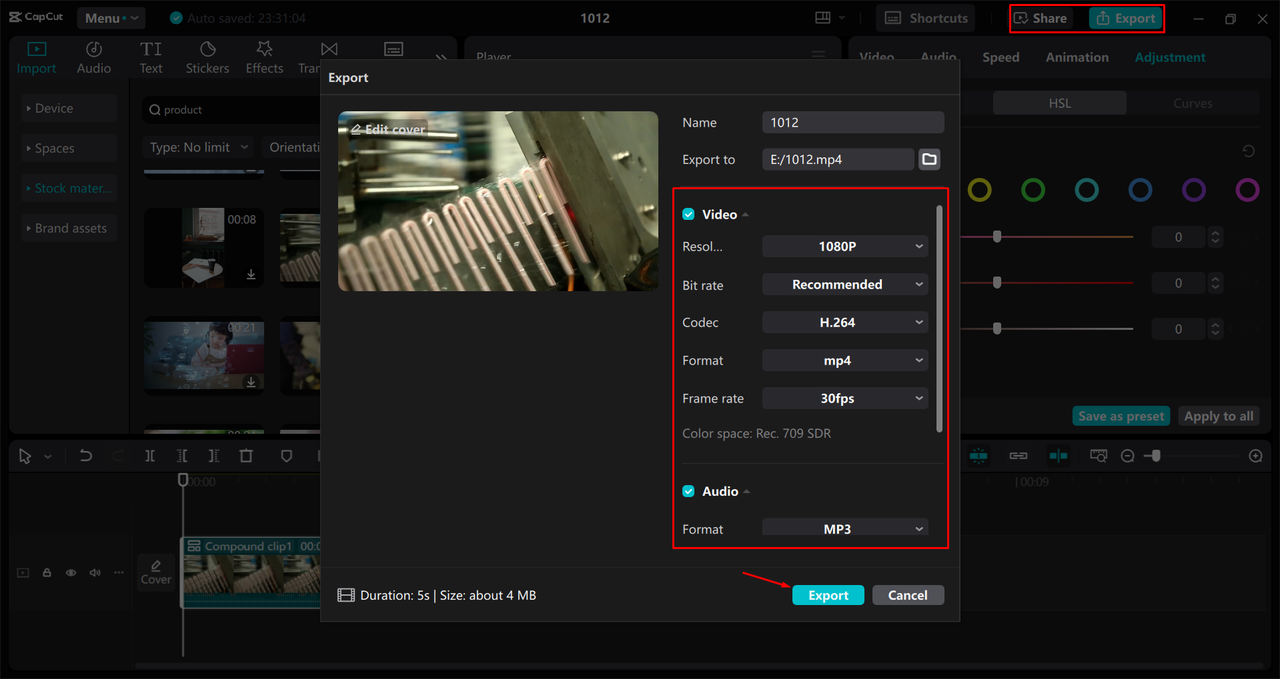Click the Delete left trim icon
Viewport: 1280px width, 679px height.
[182, 456]
